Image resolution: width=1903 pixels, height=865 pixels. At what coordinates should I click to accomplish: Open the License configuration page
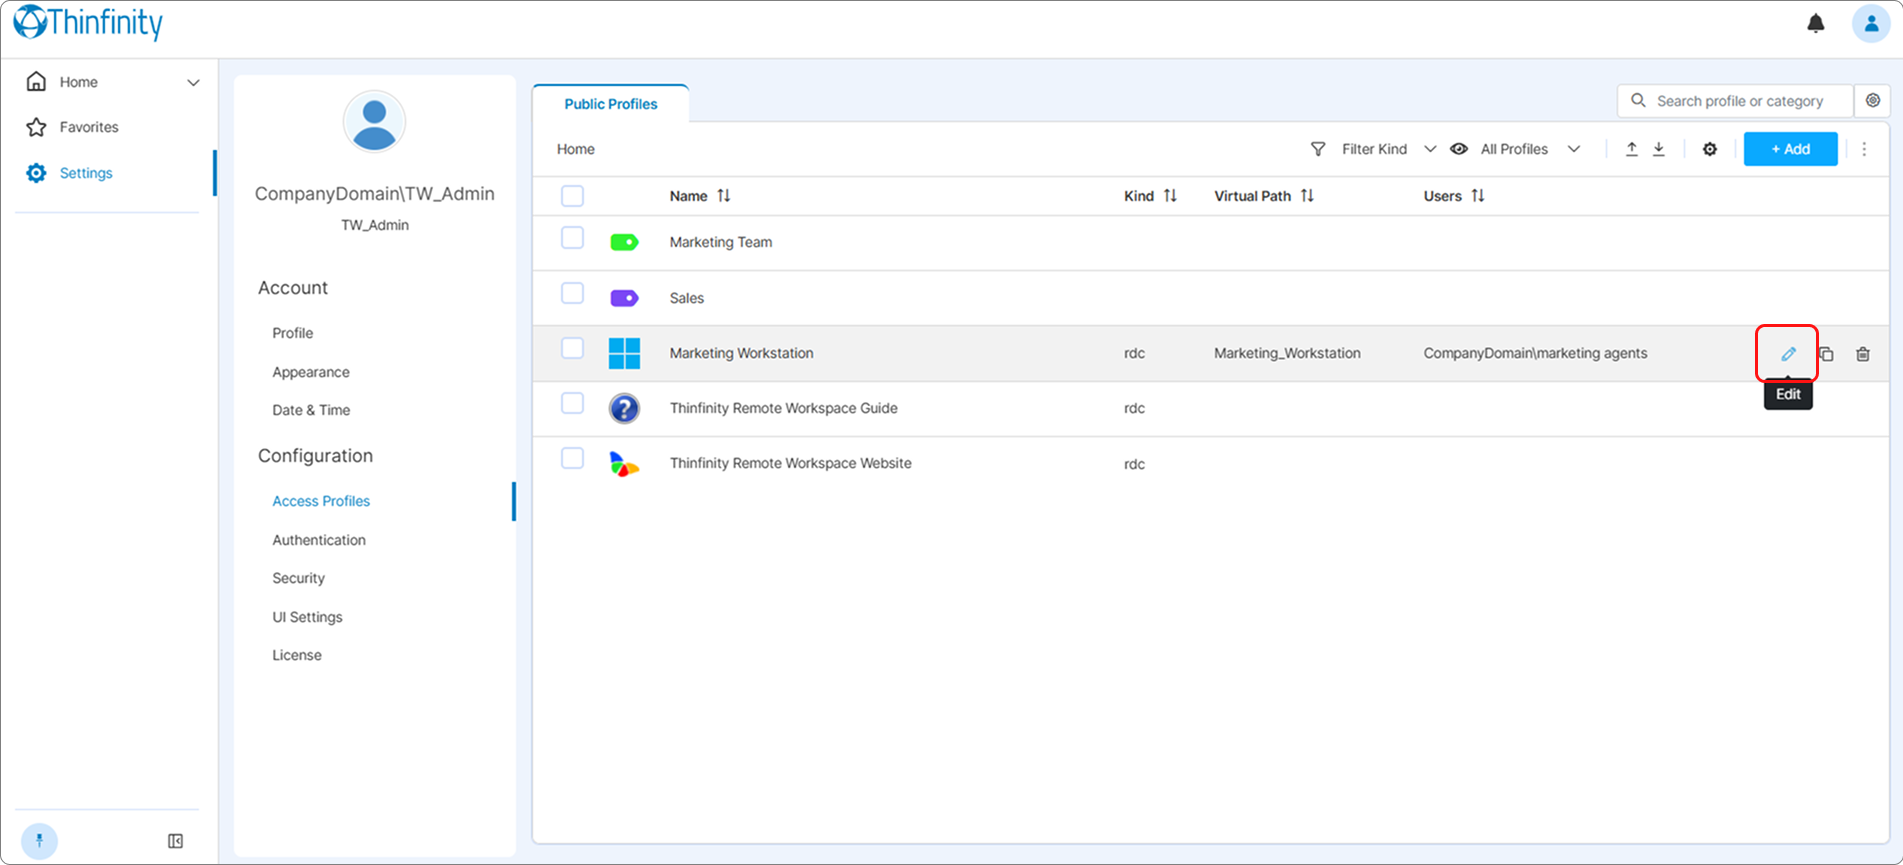click(297, 655)
